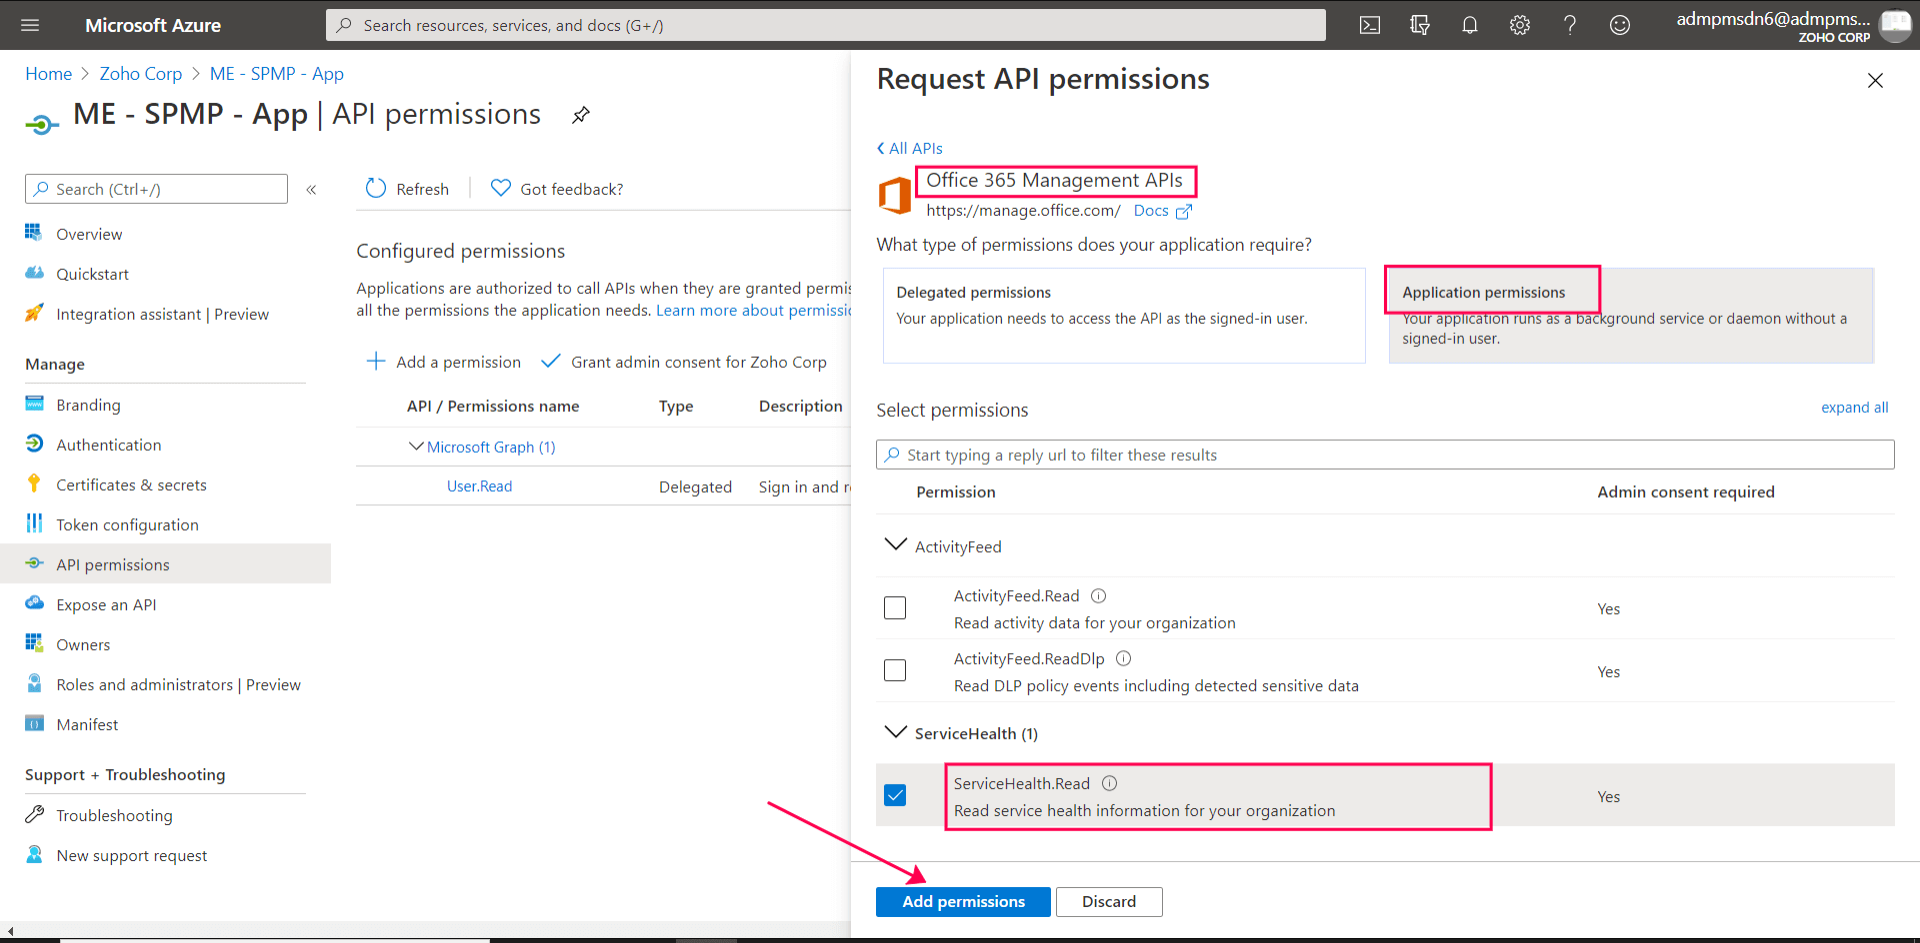Uncheck the ServiceHealth.Read permission checkbox

(x=895, y=795)
